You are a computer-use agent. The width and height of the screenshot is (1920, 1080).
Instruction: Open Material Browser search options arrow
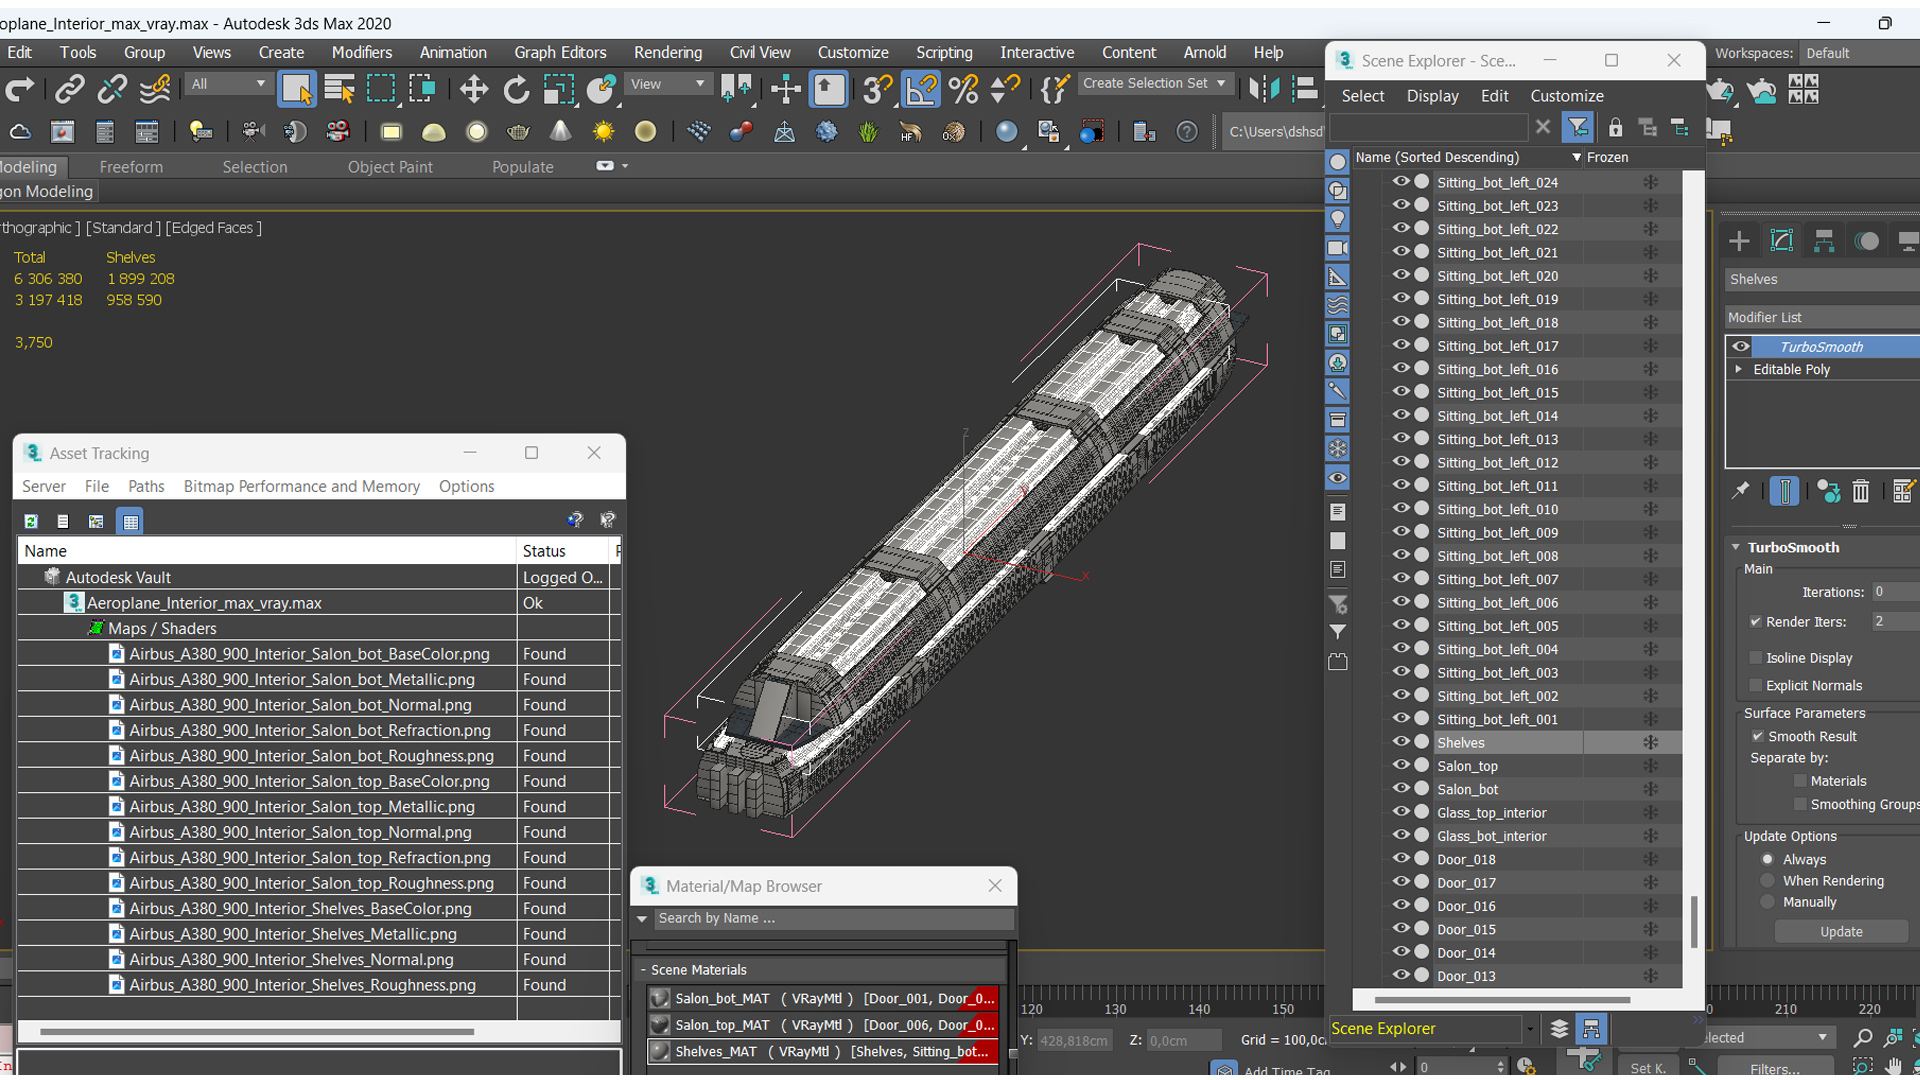coord(642,918)
